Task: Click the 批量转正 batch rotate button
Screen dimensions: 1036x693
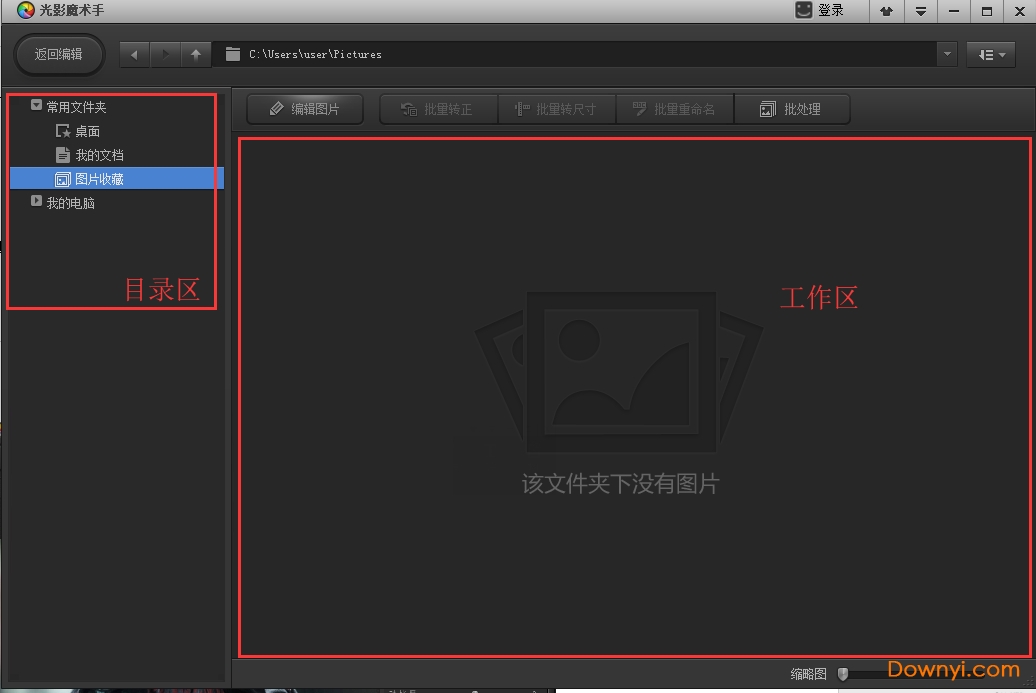Action: tap(438, 109)
